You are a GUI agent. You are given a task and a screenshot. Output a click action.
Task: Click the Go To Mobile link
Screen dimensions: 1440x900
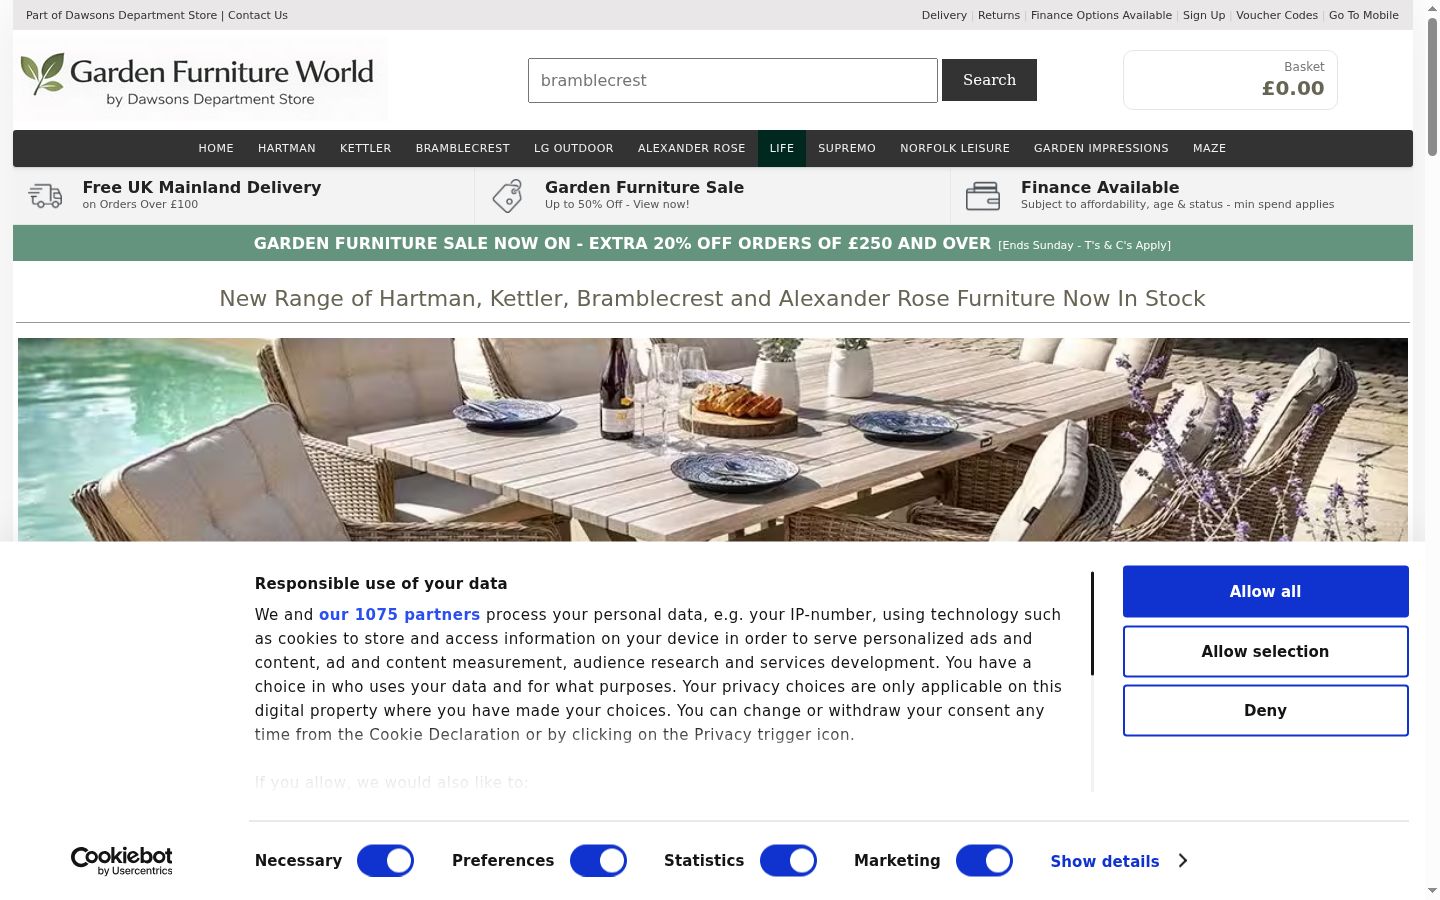[1364, 15]
